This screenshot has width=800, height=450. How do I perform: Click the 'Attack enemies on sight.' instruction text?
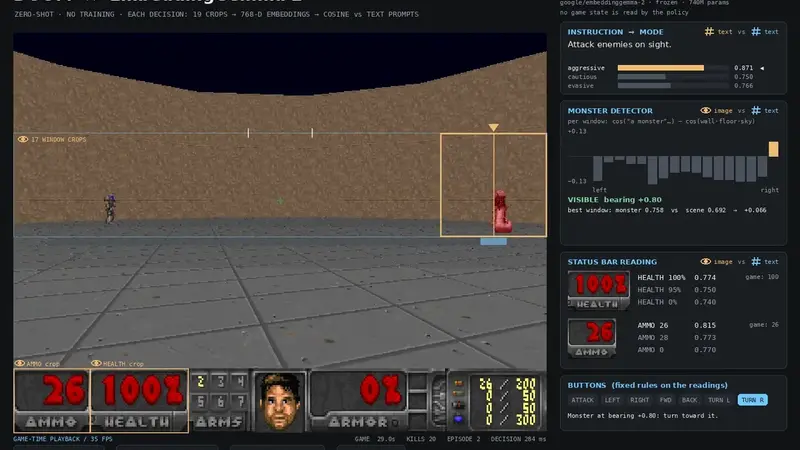click(619, 44)
